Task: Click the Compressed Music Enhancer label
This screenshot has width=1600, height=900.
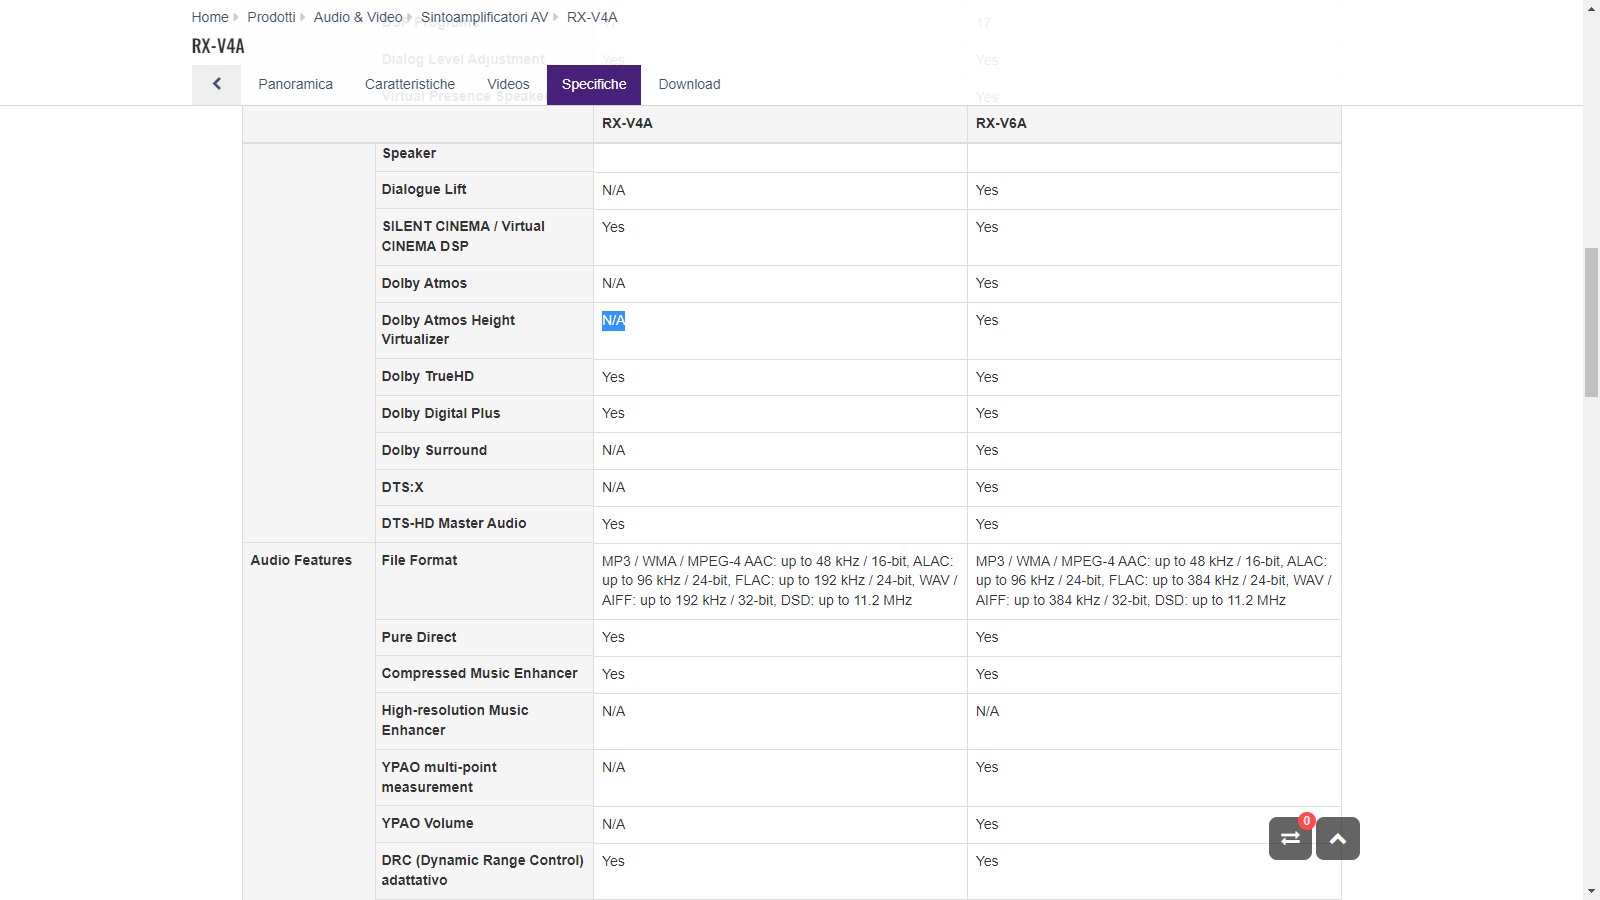Action: (479, 673)
